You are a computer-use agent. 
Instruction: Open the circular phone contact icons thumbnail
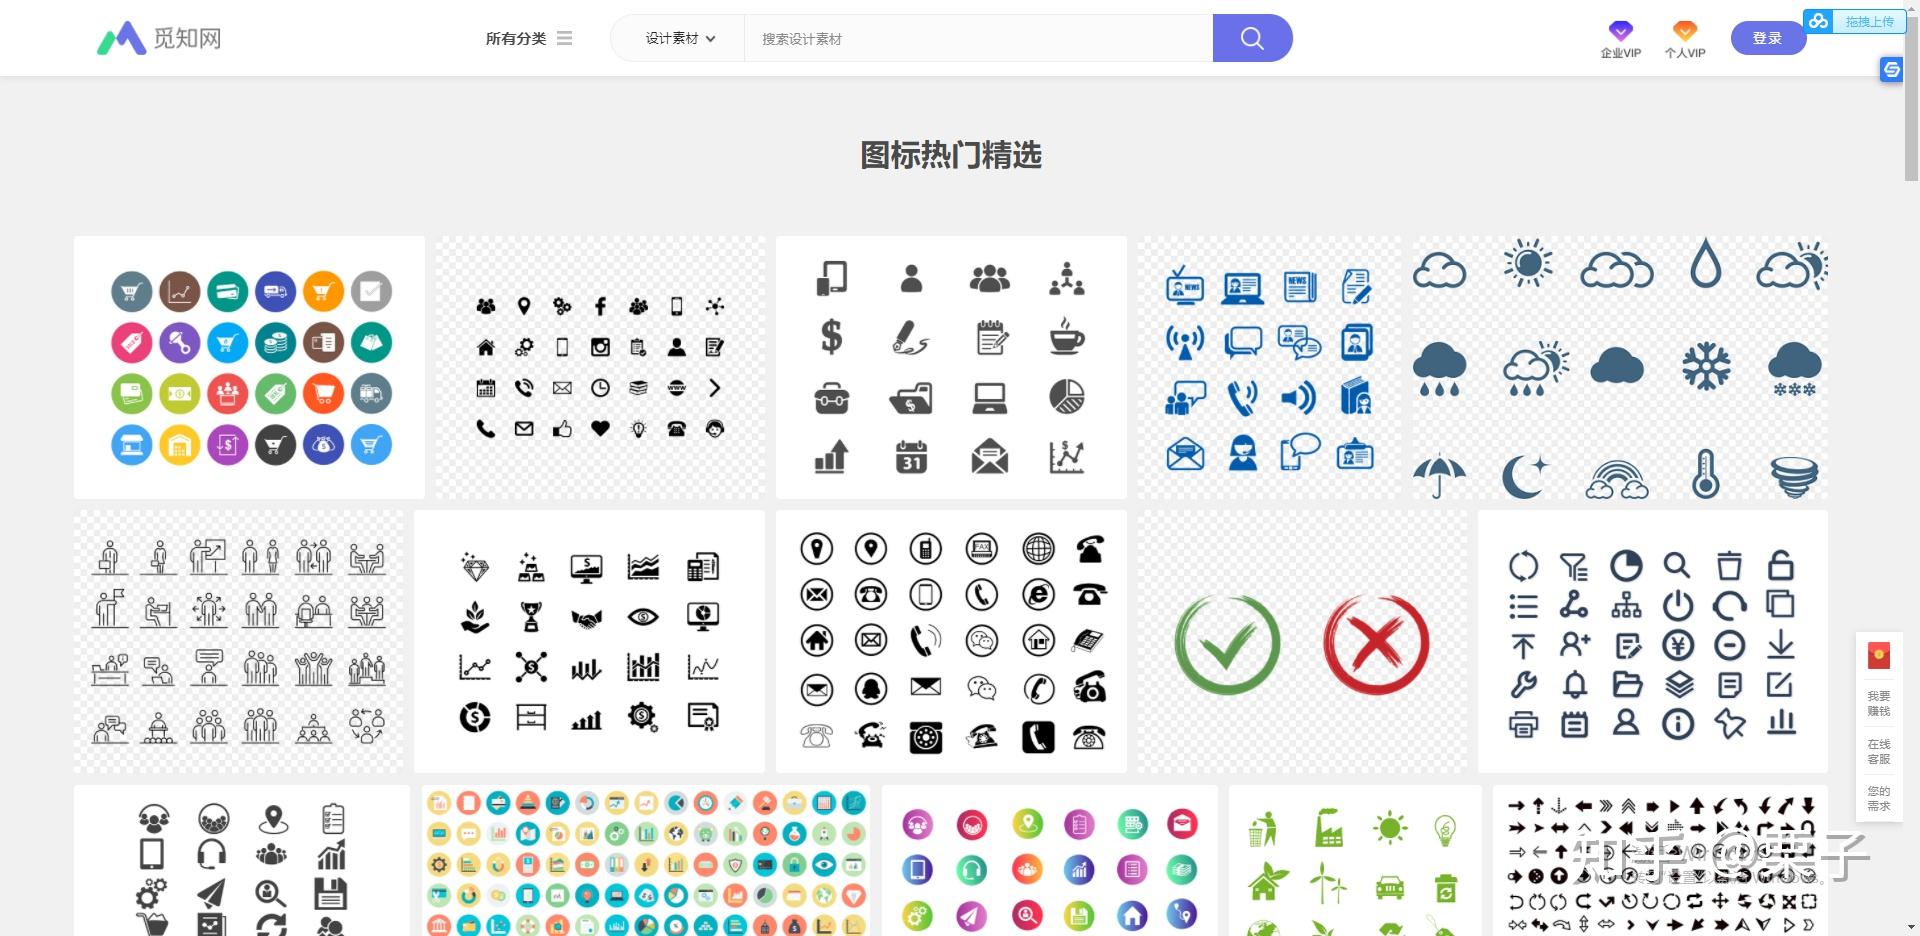pos(951,641)
